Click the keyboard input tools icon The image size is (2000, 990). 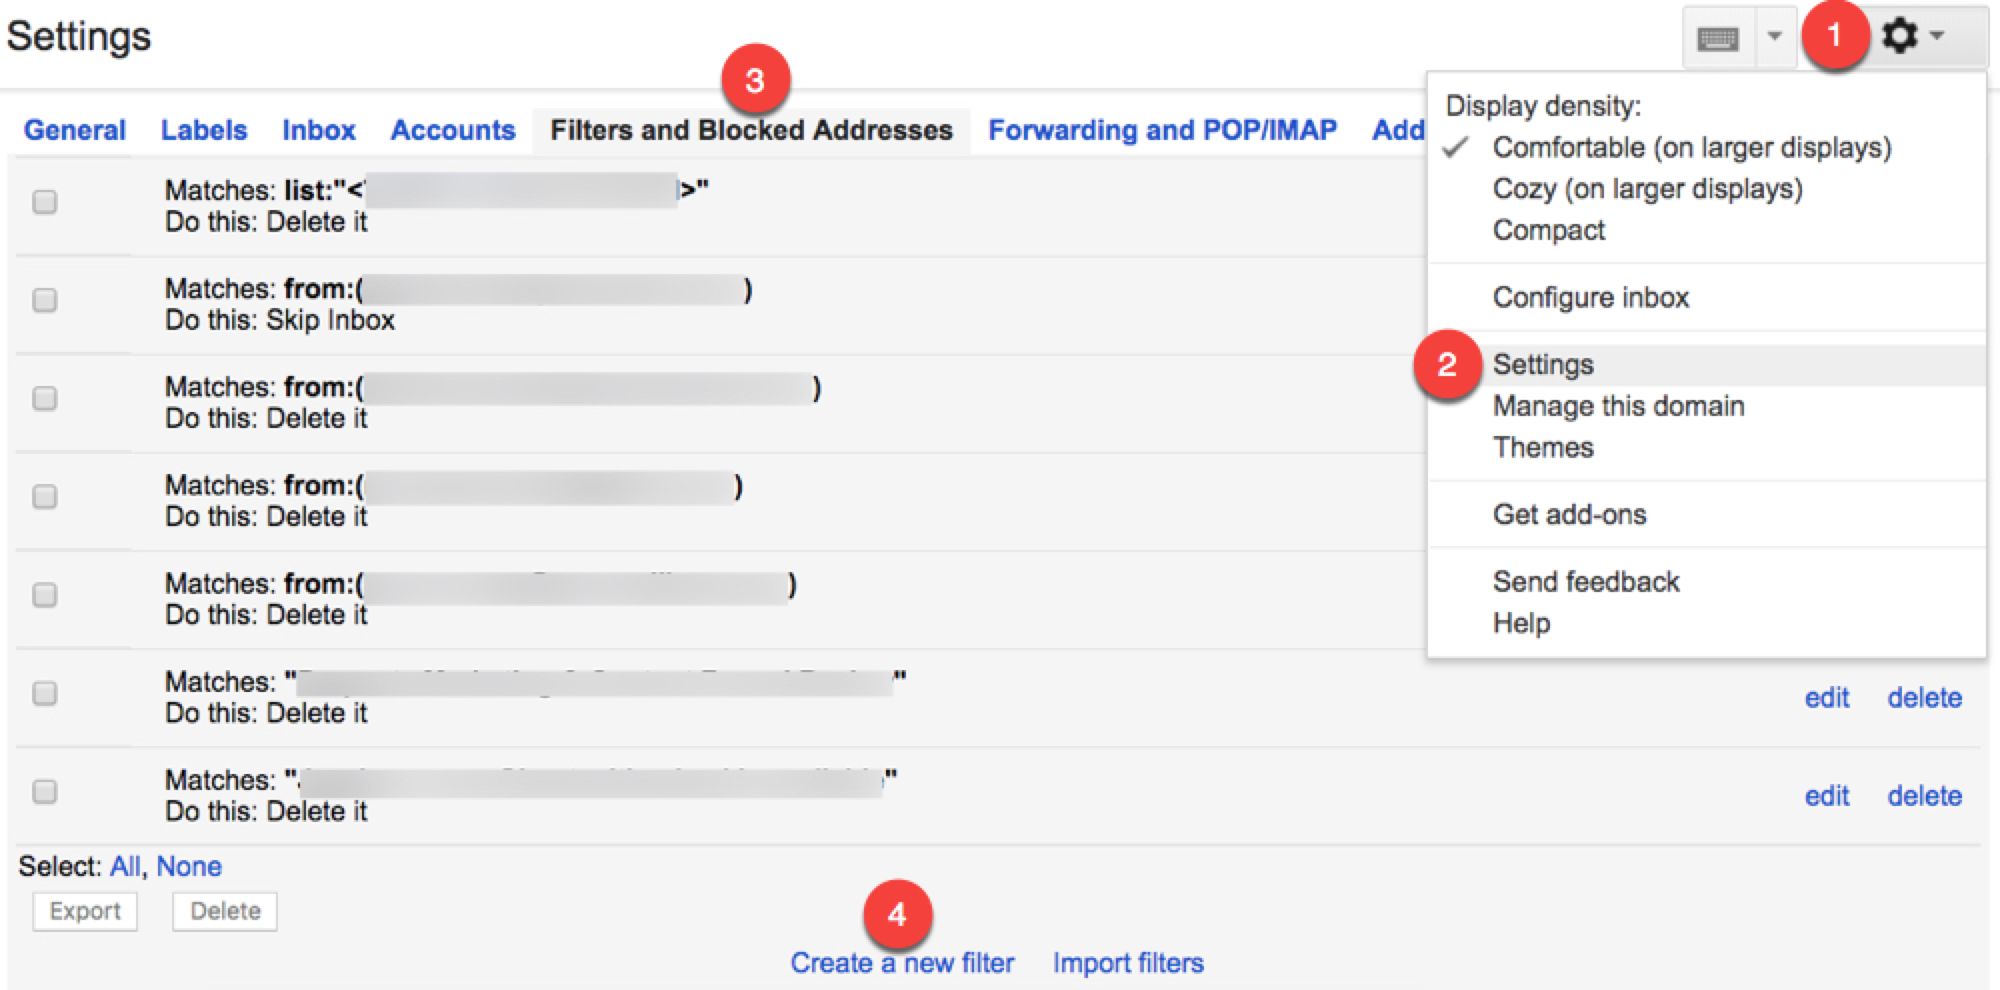click(x=1718, y=39)
